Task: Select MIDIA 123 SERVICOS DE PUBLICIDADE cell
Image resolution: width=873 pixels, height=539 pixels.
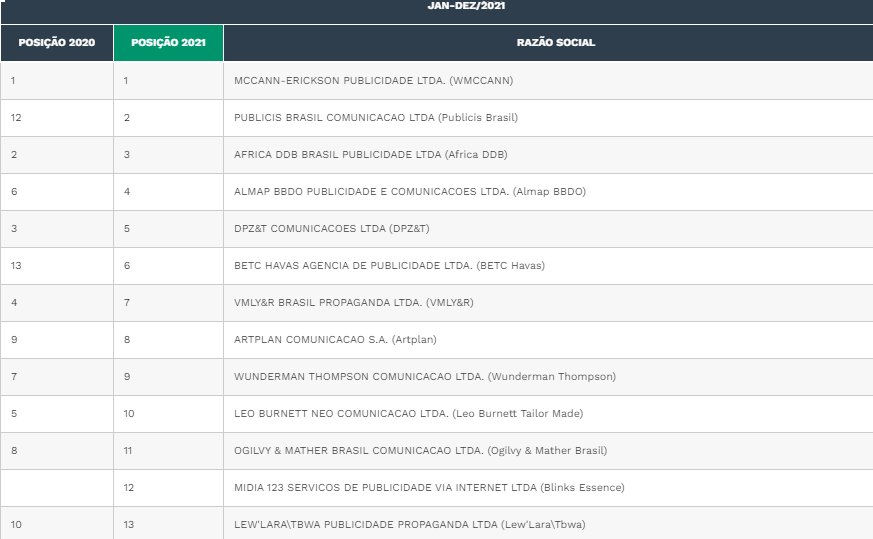Action: 548,488
